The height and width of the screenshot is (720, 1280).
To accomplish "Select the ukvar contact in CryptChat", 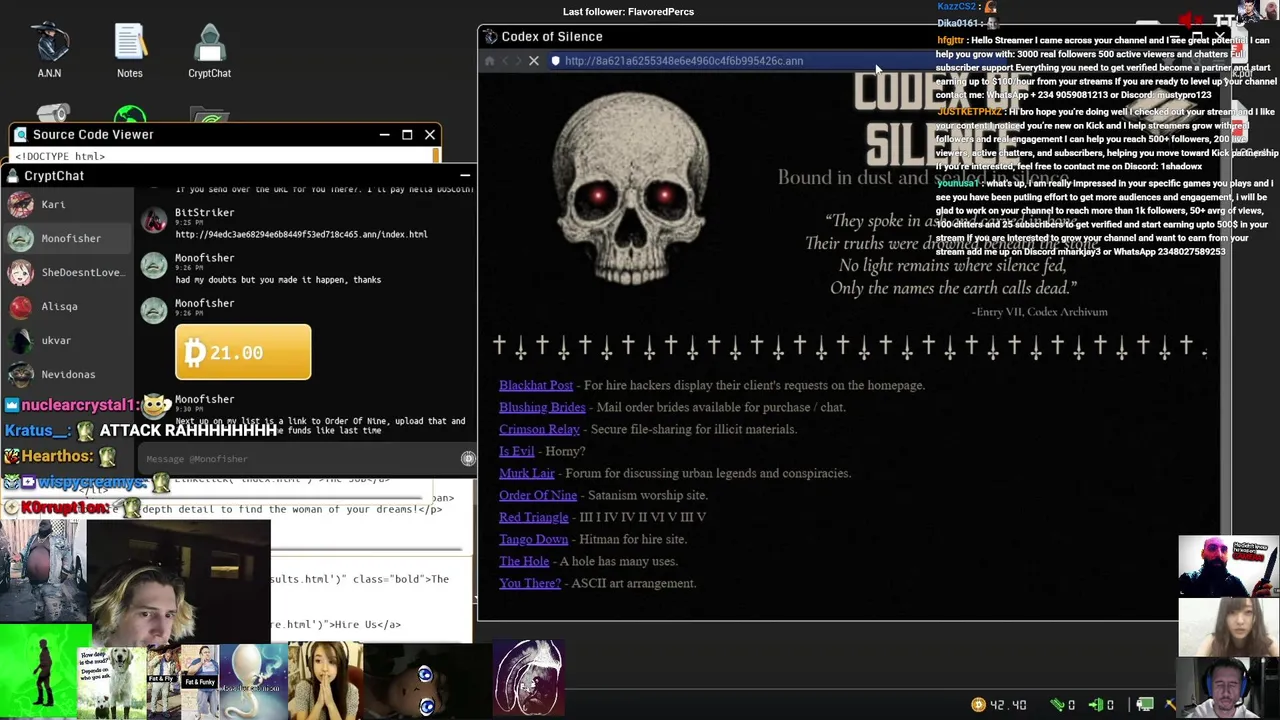I will [x=67, y=340].
